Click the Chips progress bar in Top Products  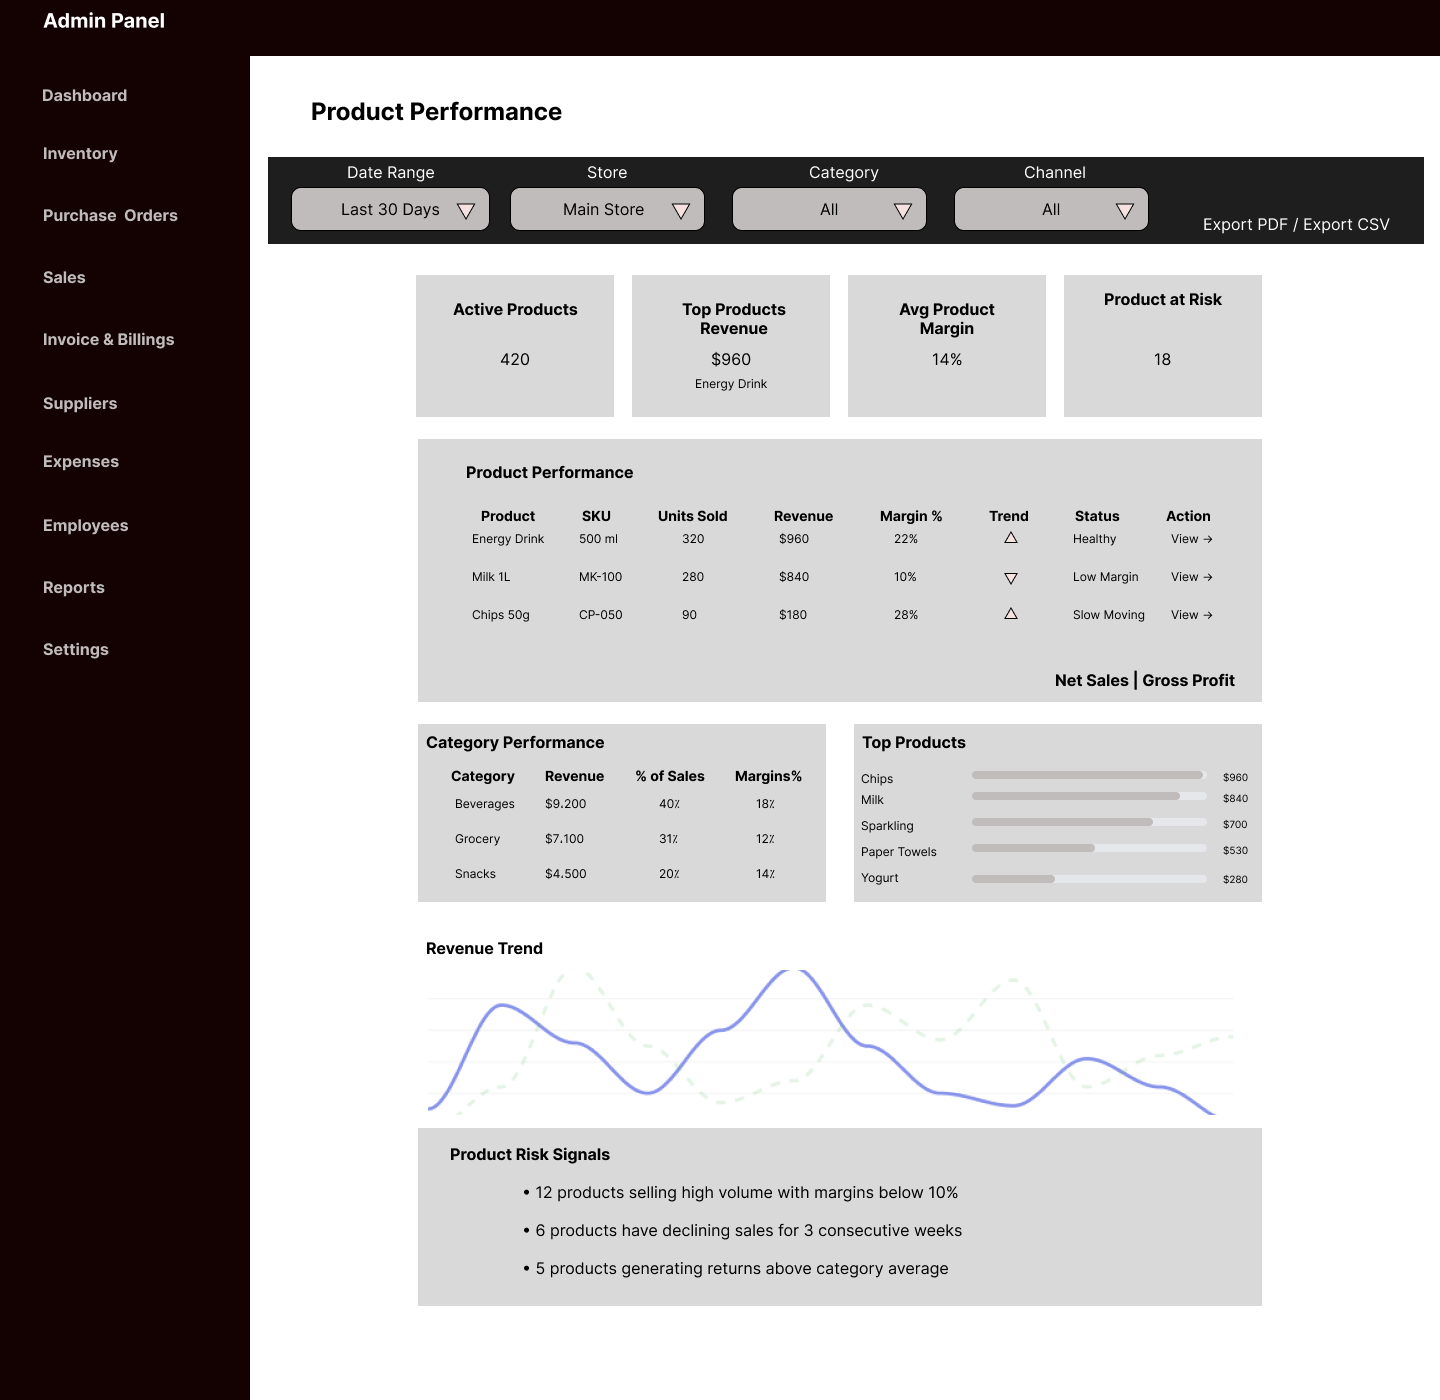click(x=1087, y=775)
